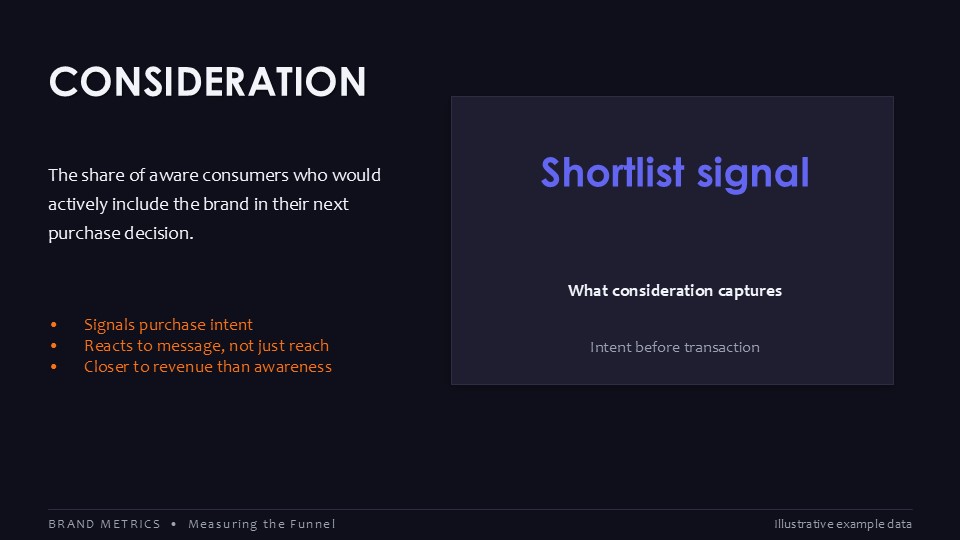Click 'Measuring the Funnel' footer text

click(x=261, y=524)
